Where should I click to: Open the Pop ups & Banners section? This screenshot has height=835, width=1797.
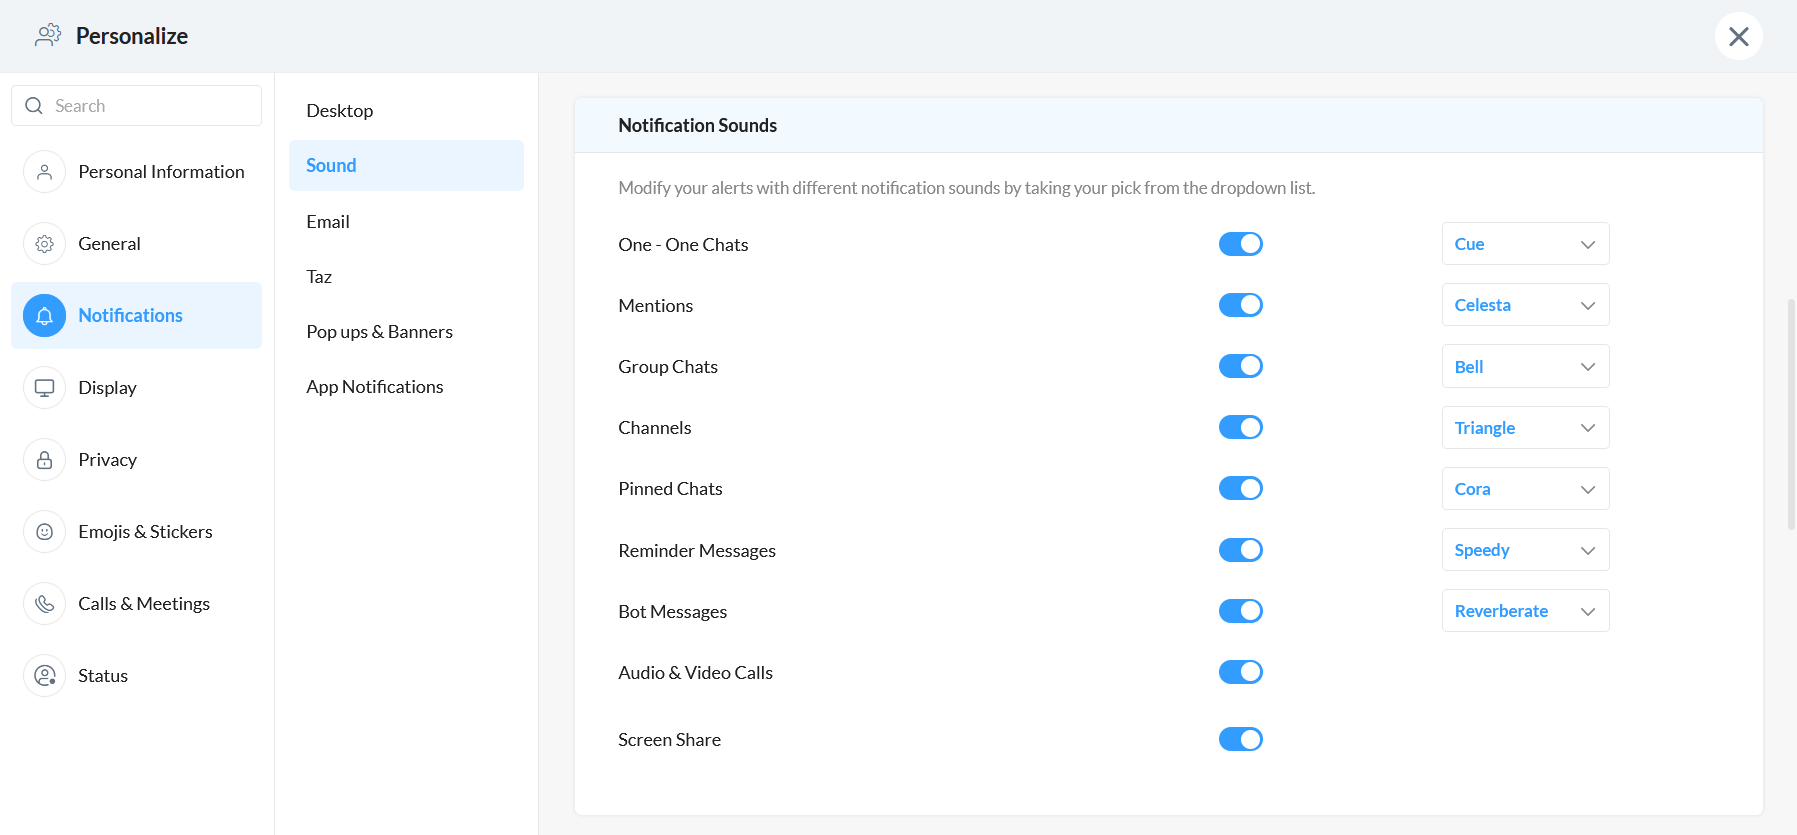point(380,332)
